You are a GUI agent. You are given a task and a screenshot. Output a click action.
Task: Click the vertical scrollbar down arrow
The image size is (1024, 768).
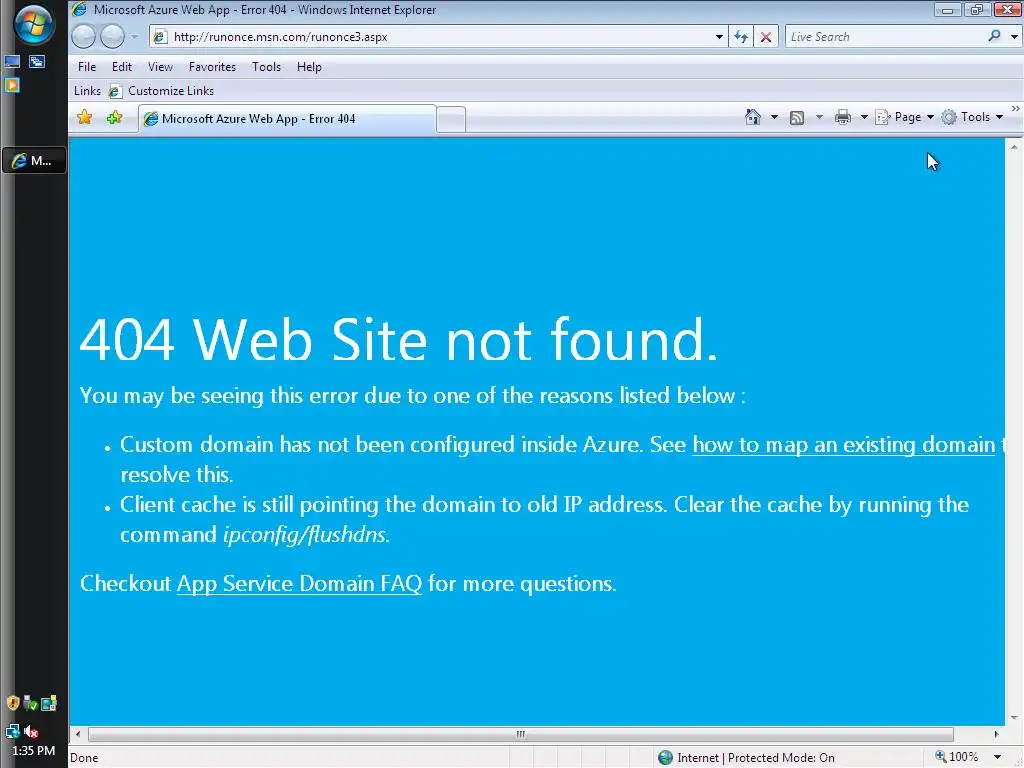(1014, 718)
